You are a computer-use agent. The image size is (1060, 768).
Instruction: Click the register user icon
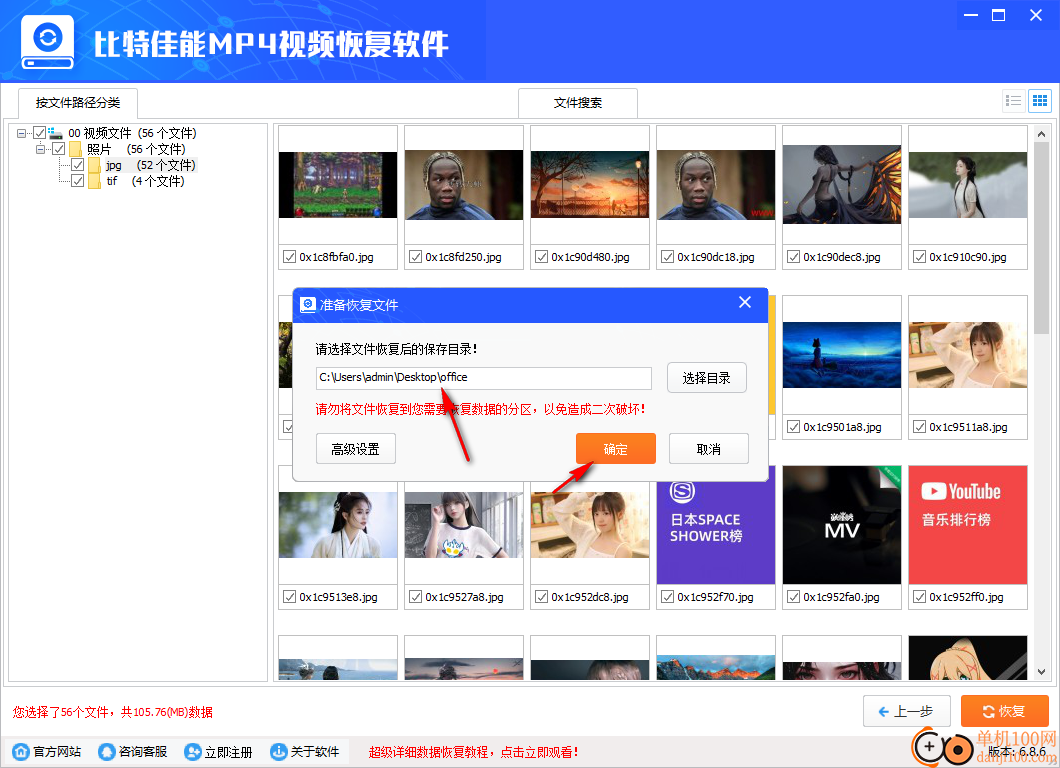pyautogui.click(x=193, y=751)
